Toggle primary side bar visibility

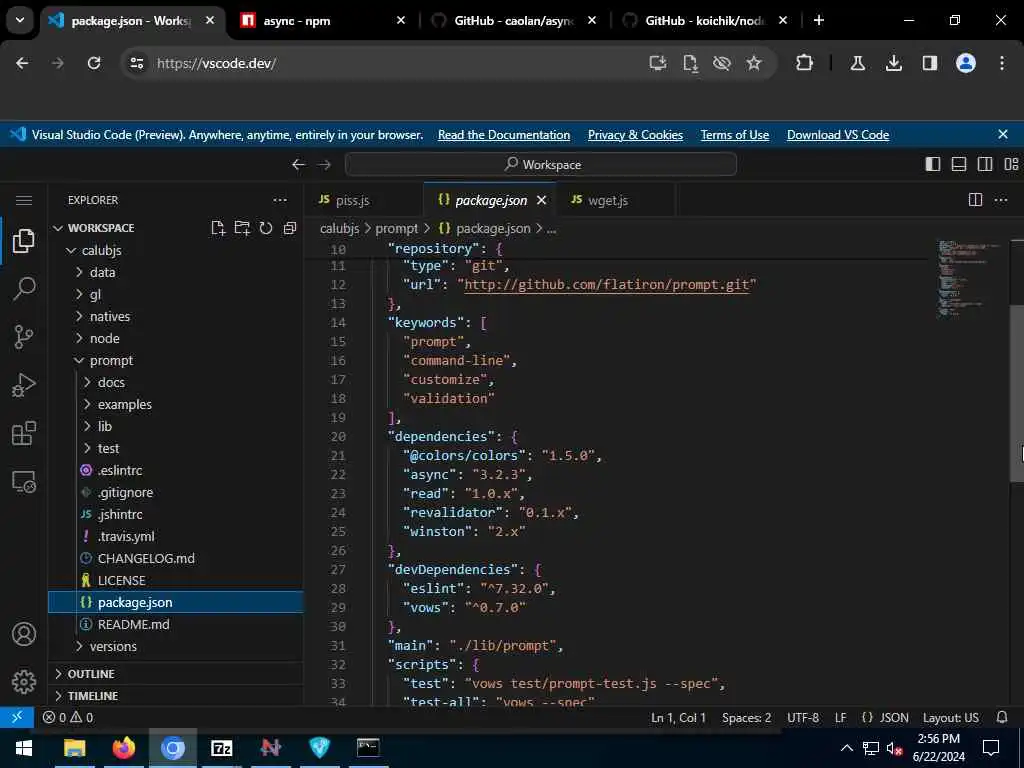933,165
